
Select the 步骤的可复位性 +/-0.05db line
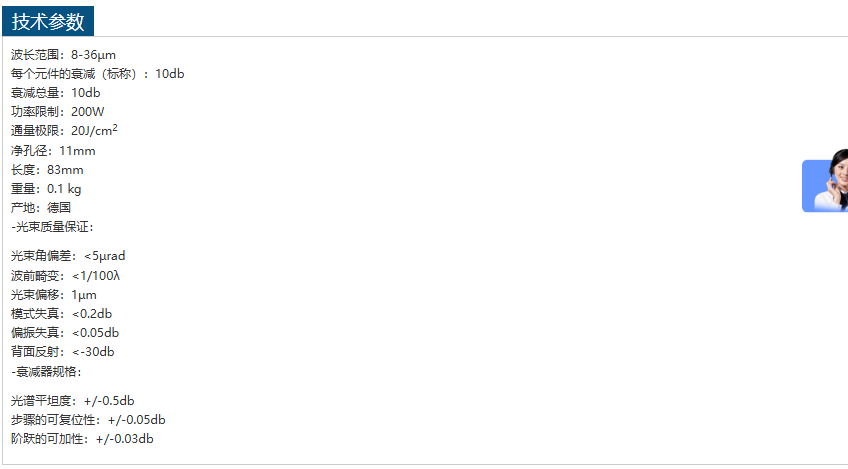88,420
